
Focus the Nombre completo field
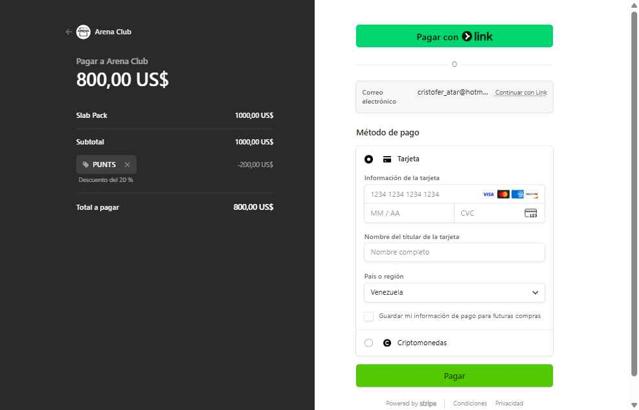[454, 252]
